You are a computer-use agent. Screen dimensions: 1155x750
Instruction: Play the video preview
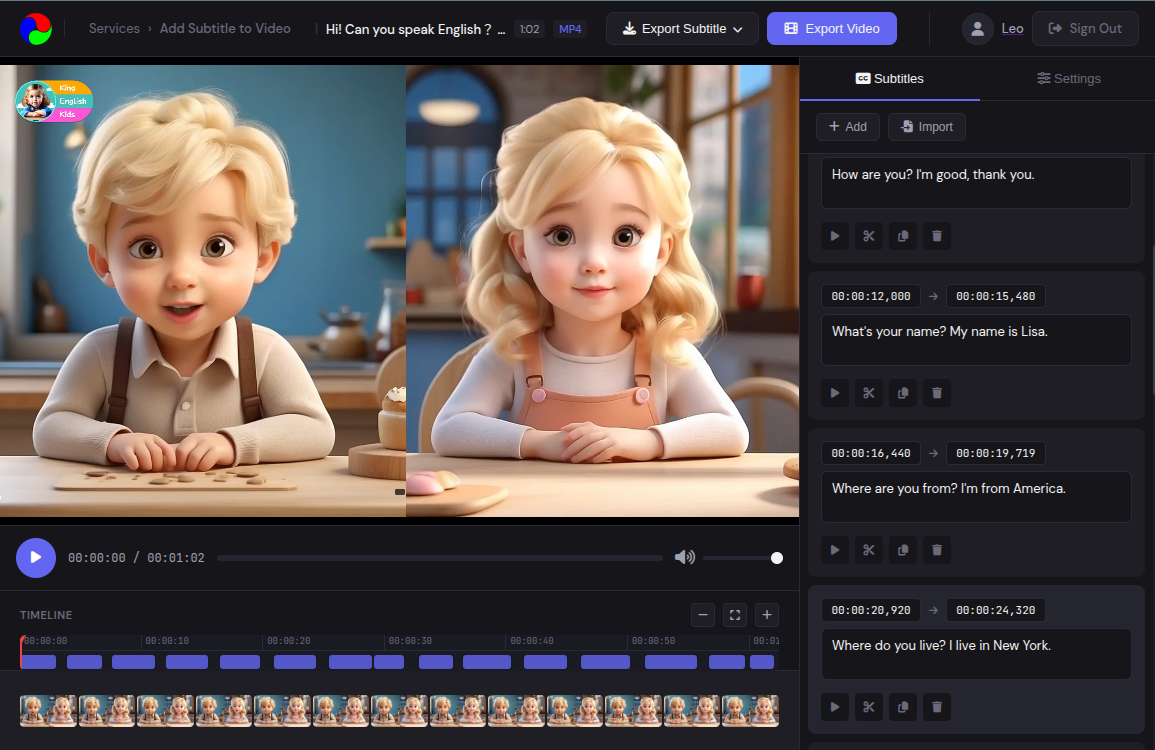(x=36, y=557)
